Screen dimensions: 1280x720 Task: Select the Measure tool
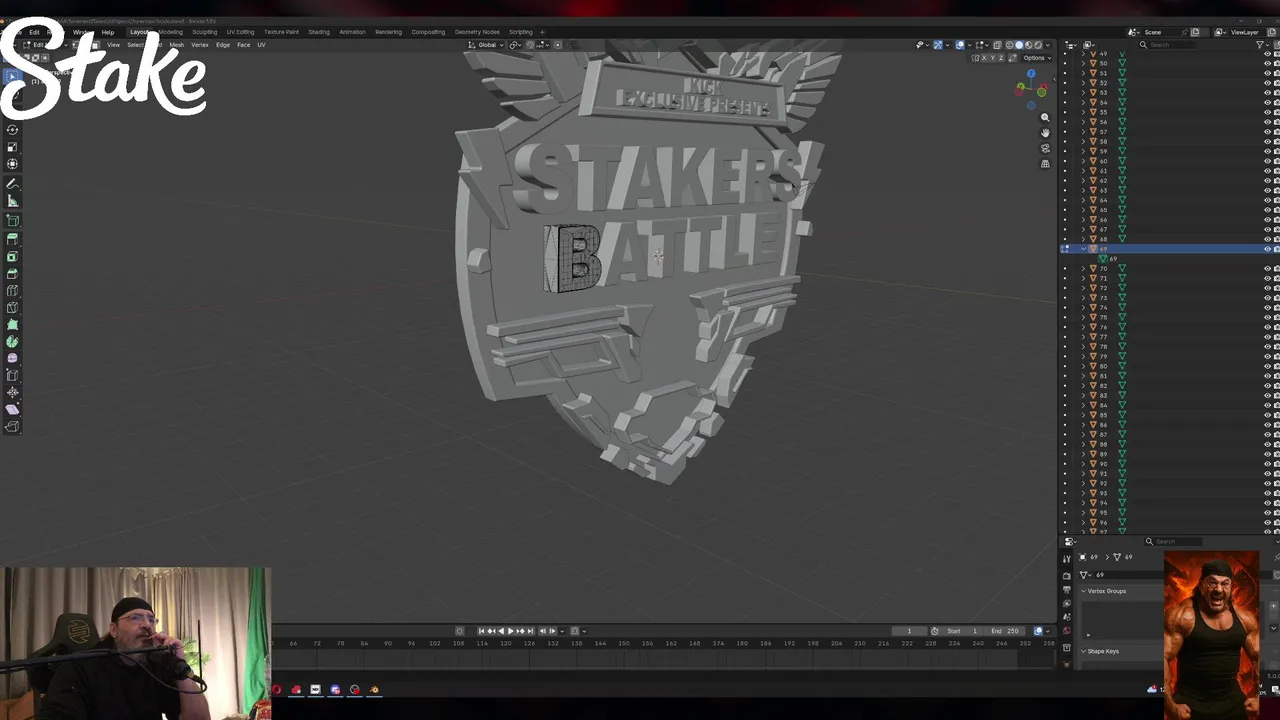12,202
